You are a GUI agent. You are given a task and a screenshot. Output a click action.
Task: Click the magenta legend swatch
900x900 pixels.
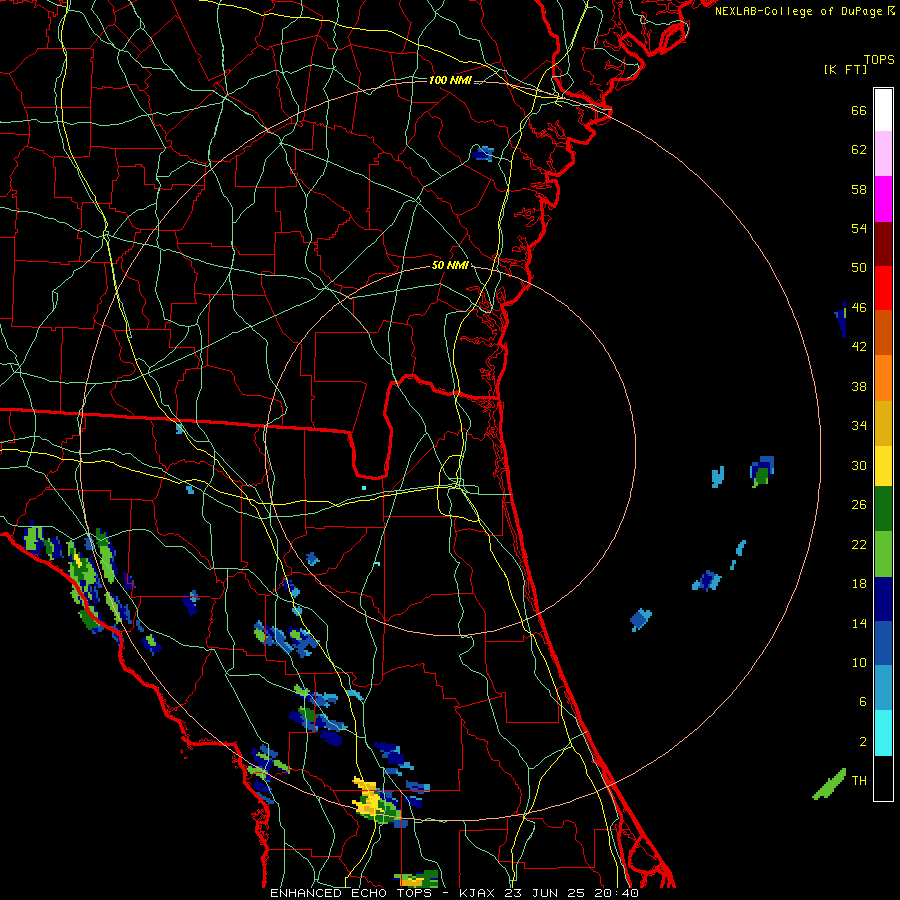tap(883, 199)
